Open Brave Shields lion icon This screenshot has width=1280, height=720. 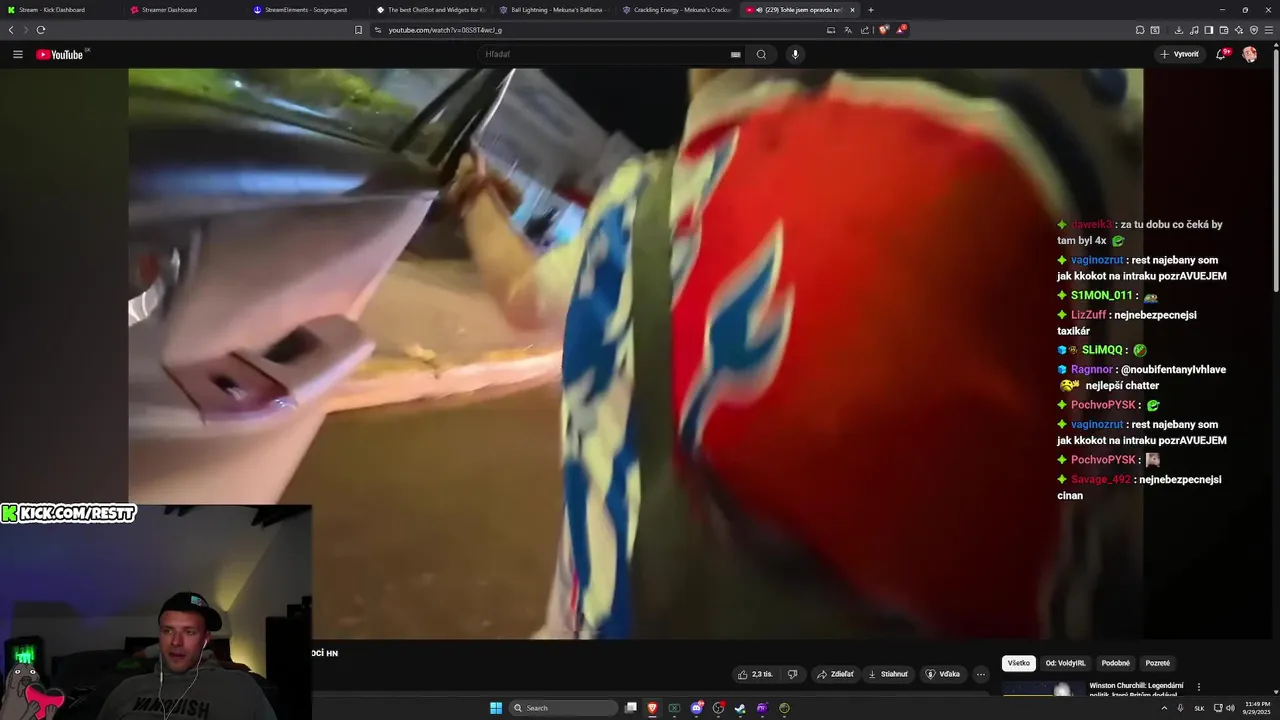tap(884, 30)
